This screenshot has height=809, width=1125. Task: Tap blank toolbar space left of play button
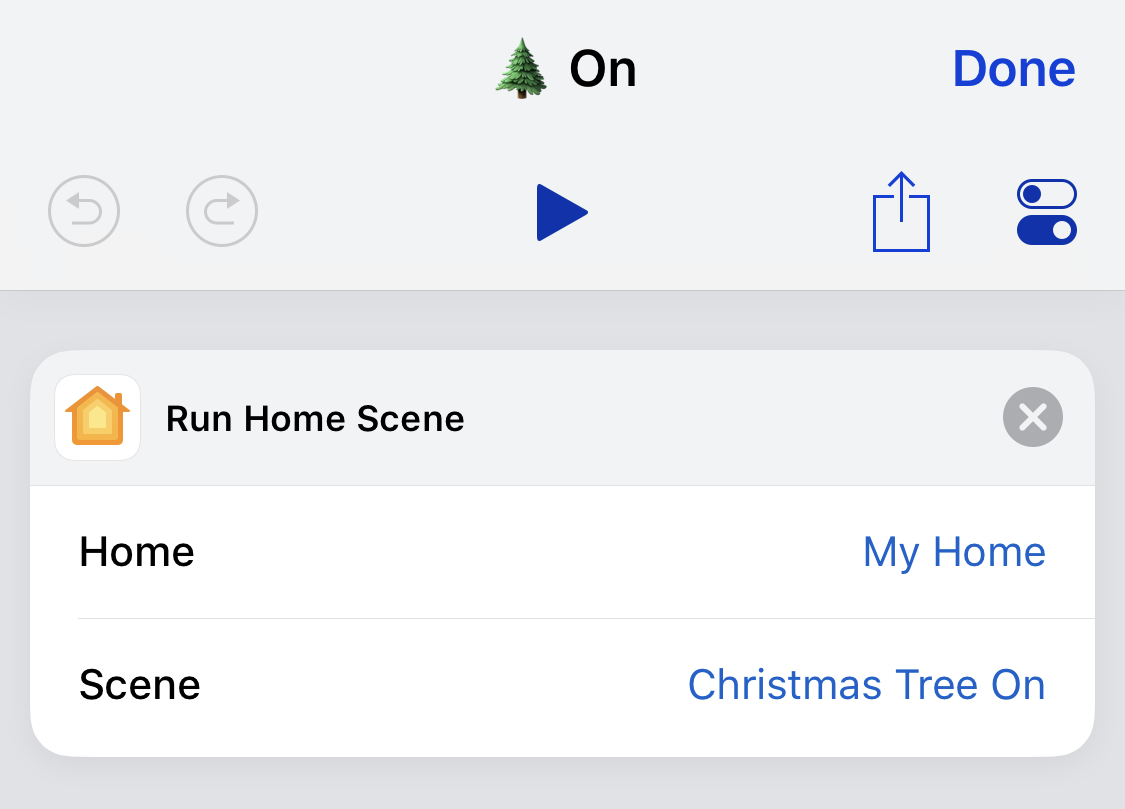click(x=397, y=212)
